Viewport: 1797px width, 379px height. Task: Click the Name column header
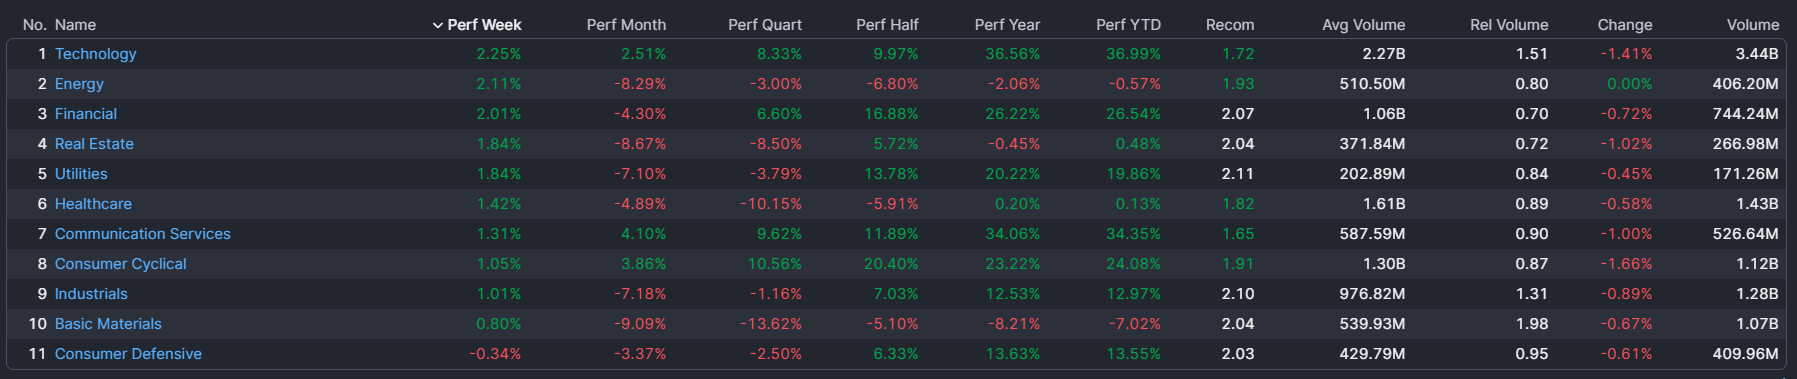[x=75, y=25]
